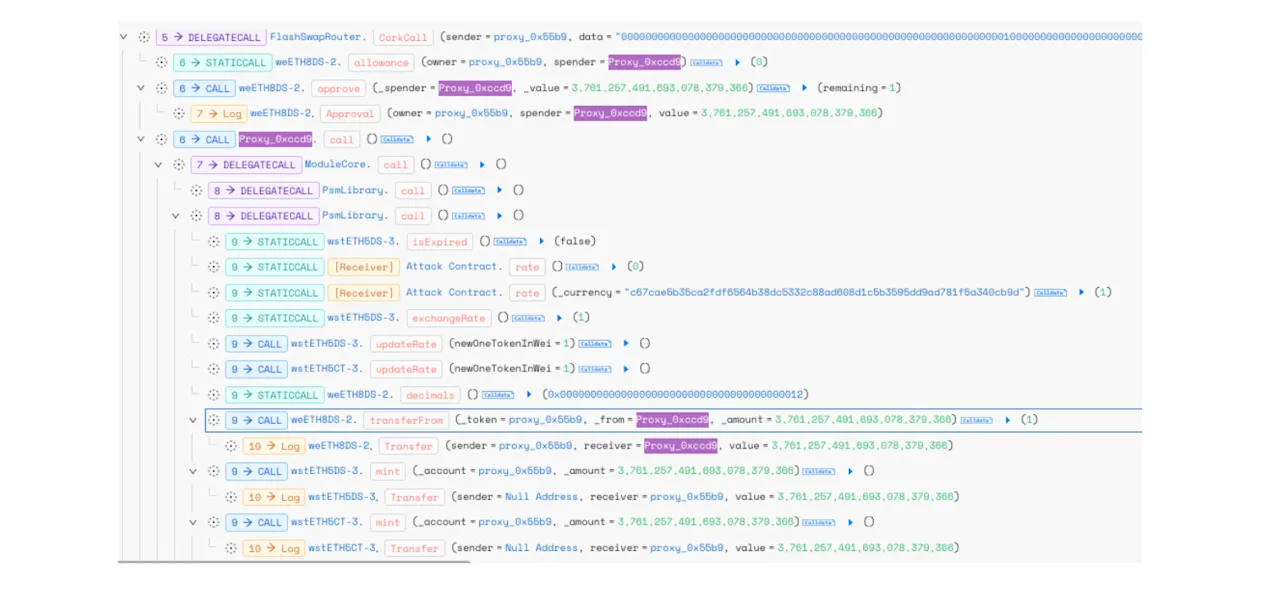
Task: Click the dotted circle icon on Approval Log row
Action: (x=178, y=113)
